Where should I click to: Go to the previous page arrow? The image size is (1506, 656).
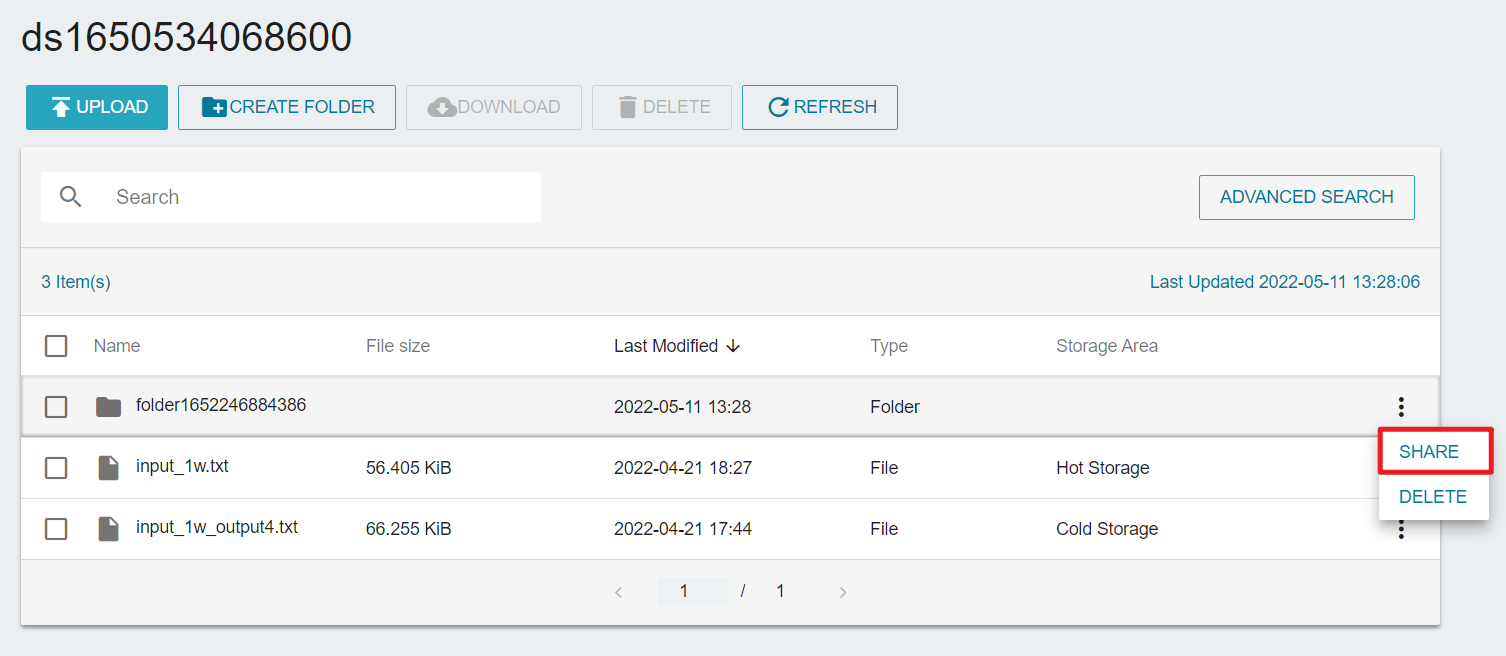click(619, 592)
